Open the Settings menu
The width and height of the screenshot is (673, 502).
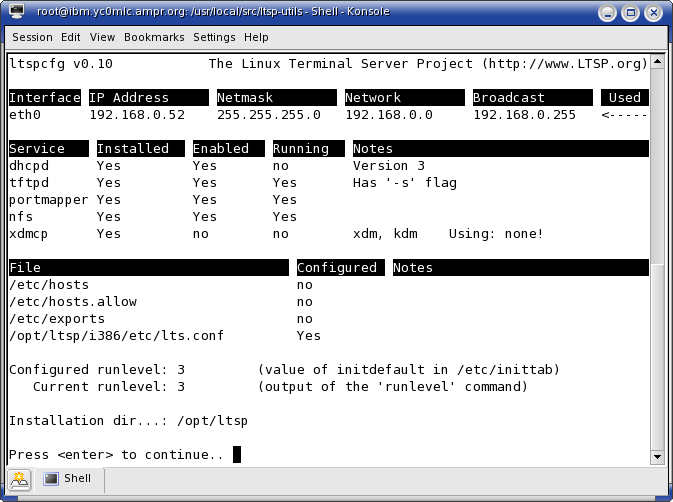[214, 37]
